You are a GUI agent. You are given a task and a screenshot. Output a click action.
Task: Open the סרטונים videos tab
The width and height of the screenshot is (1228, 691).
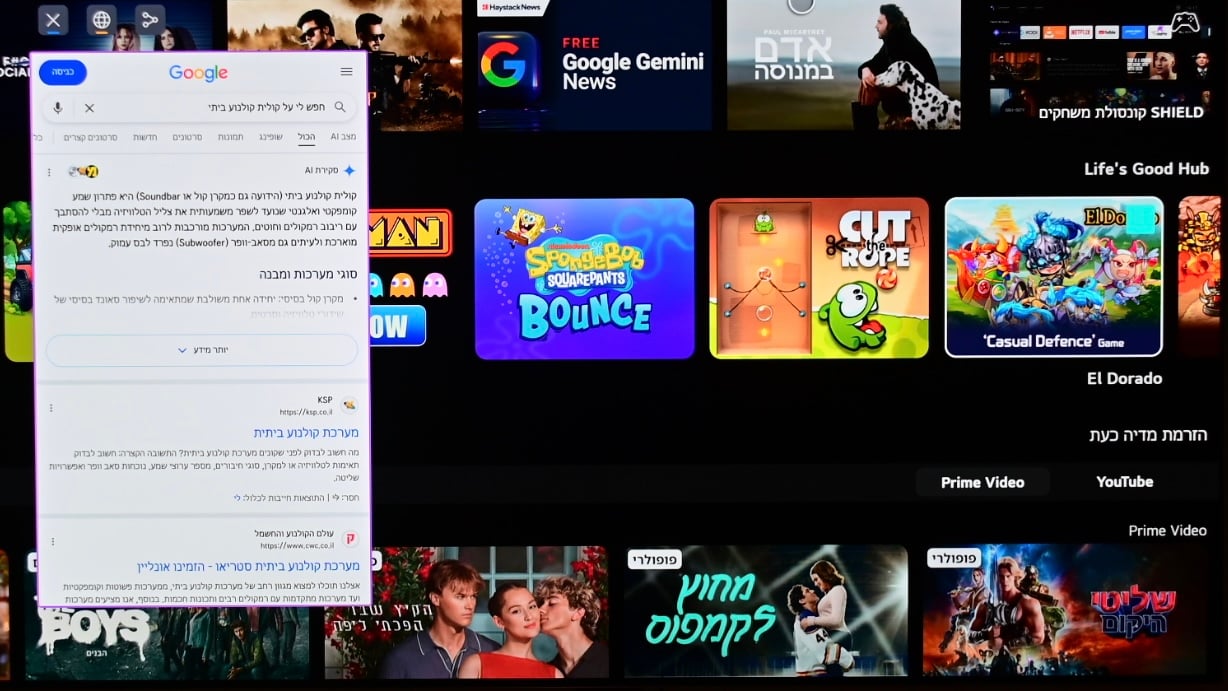click(x=187, y=137)
